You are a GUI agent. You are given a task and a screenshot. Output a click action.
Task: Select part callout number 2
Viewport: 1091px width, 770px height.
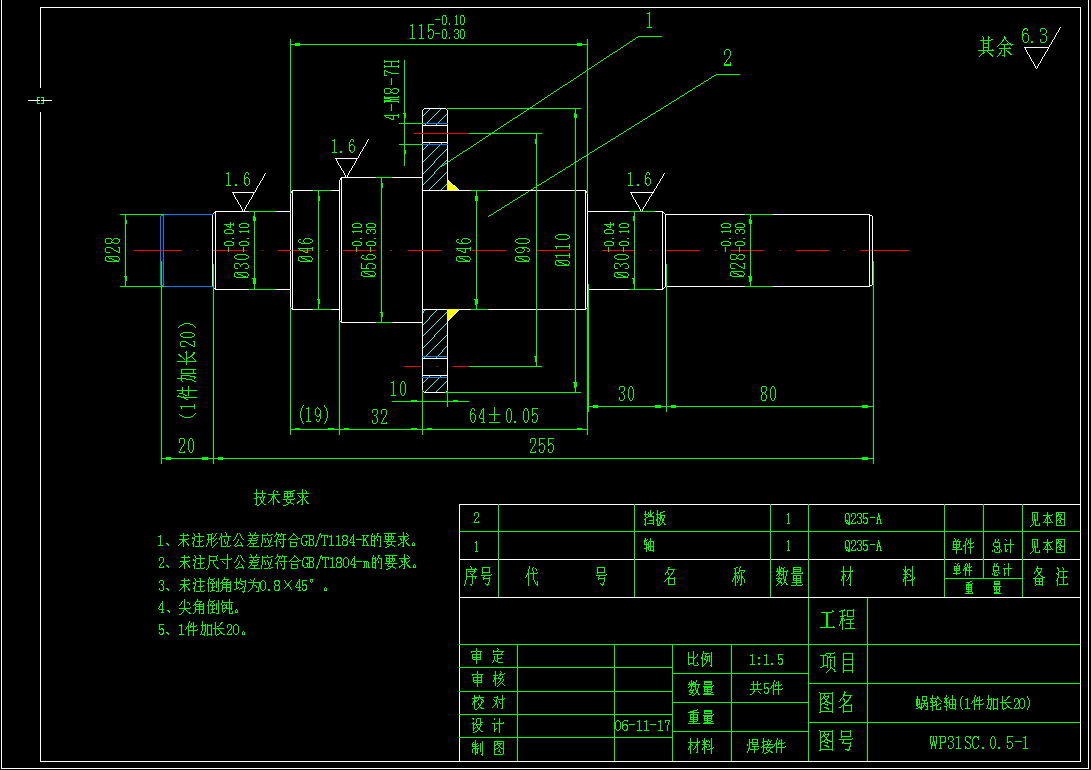click(727, 59)
